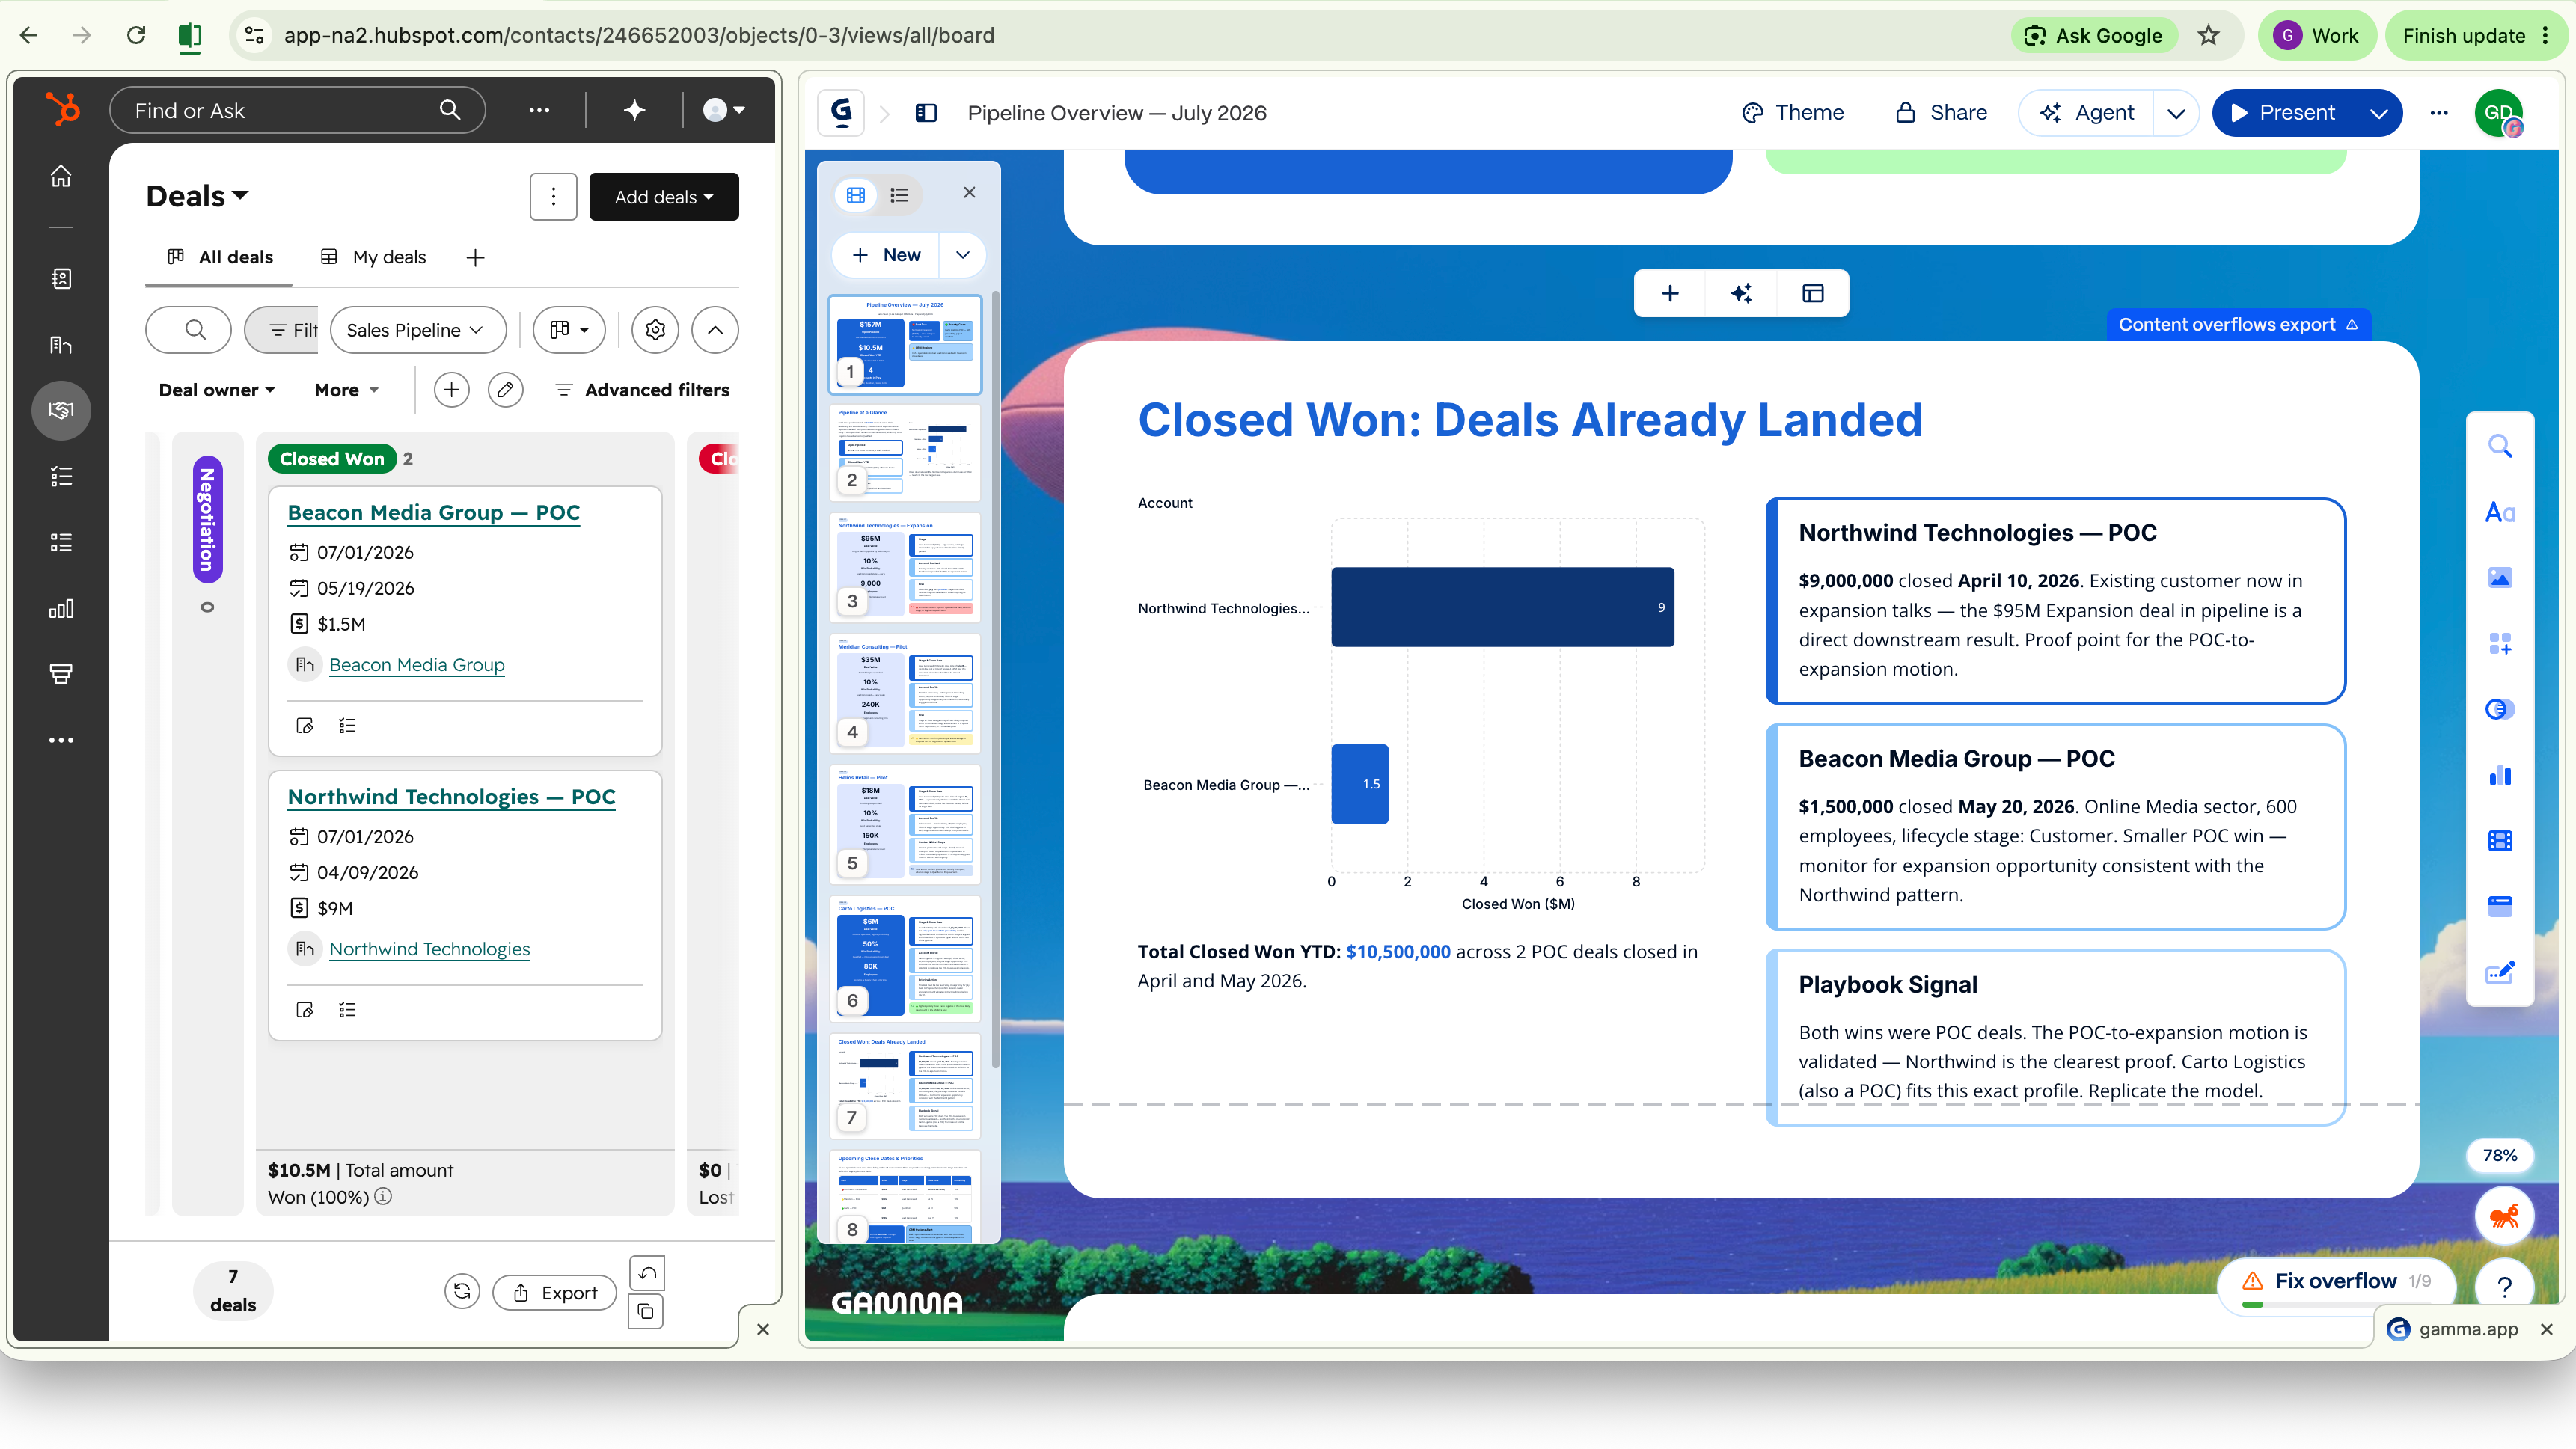The height and width of the screenshot is (1449, 2576).
Task: Close the Gamma slide panel
Action: [x=969, y=192]
